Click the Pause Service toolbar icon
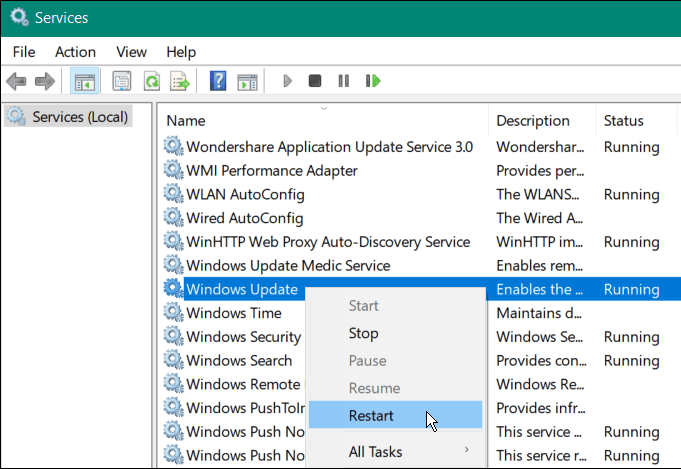This screenshot has width=681, height=469. coord(344,81)
